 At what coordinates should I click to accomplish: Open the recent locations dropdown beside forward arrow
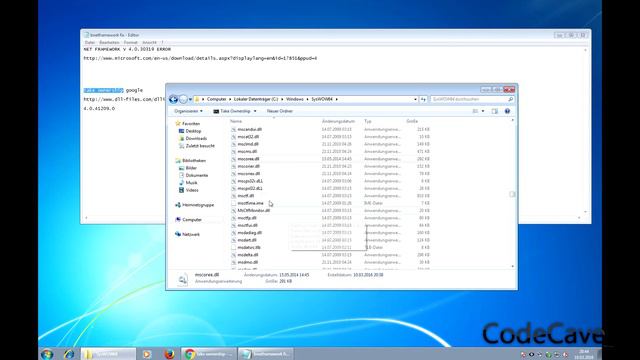click(x=190, y=99)
